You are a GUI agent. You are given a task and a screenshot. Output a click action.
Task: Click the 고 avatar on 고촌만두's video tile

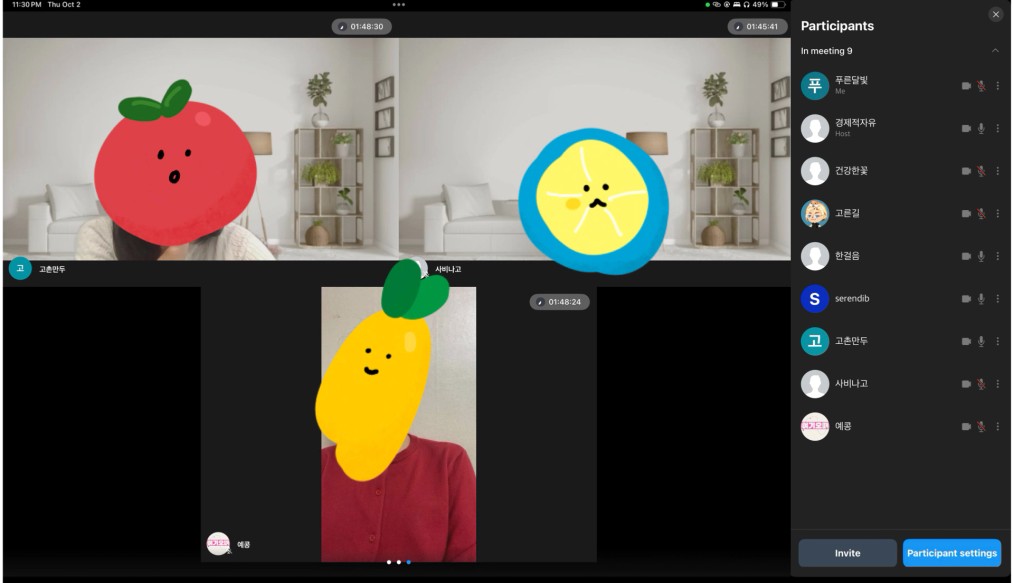point(20,268)
